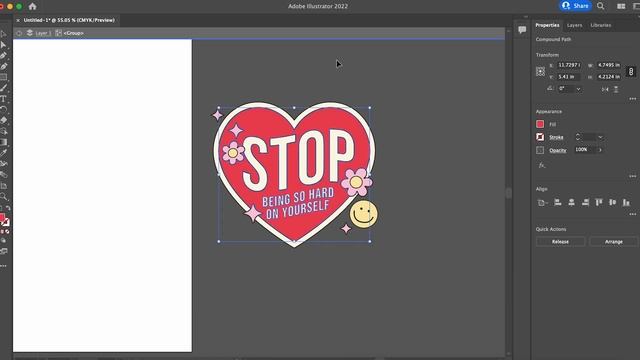This screenshot has height=360, width=640.
Task: Open the fx effects menu
Action: tap(542, 165)
